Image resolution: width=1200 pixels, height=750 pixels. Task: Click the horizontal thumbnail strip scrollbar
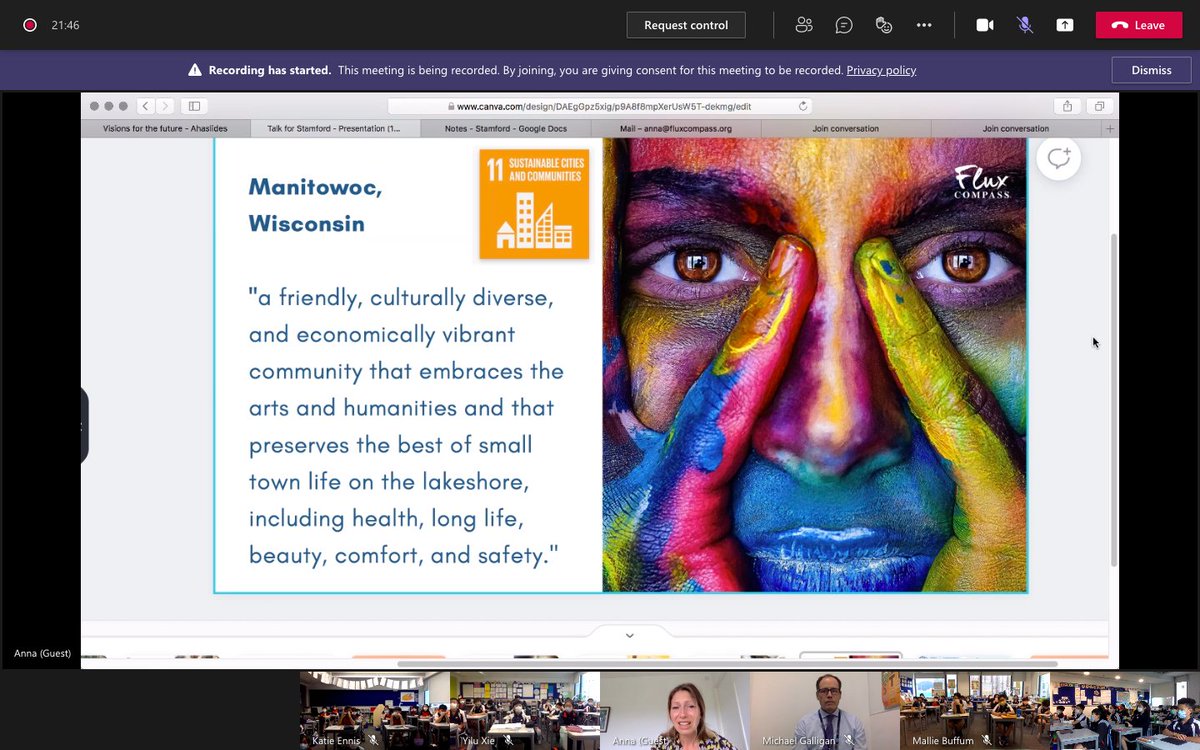(727, 664)
